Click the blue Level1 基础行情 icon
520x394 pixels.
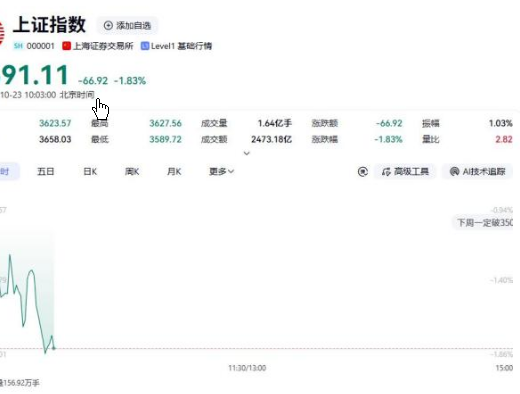(145, 46)
